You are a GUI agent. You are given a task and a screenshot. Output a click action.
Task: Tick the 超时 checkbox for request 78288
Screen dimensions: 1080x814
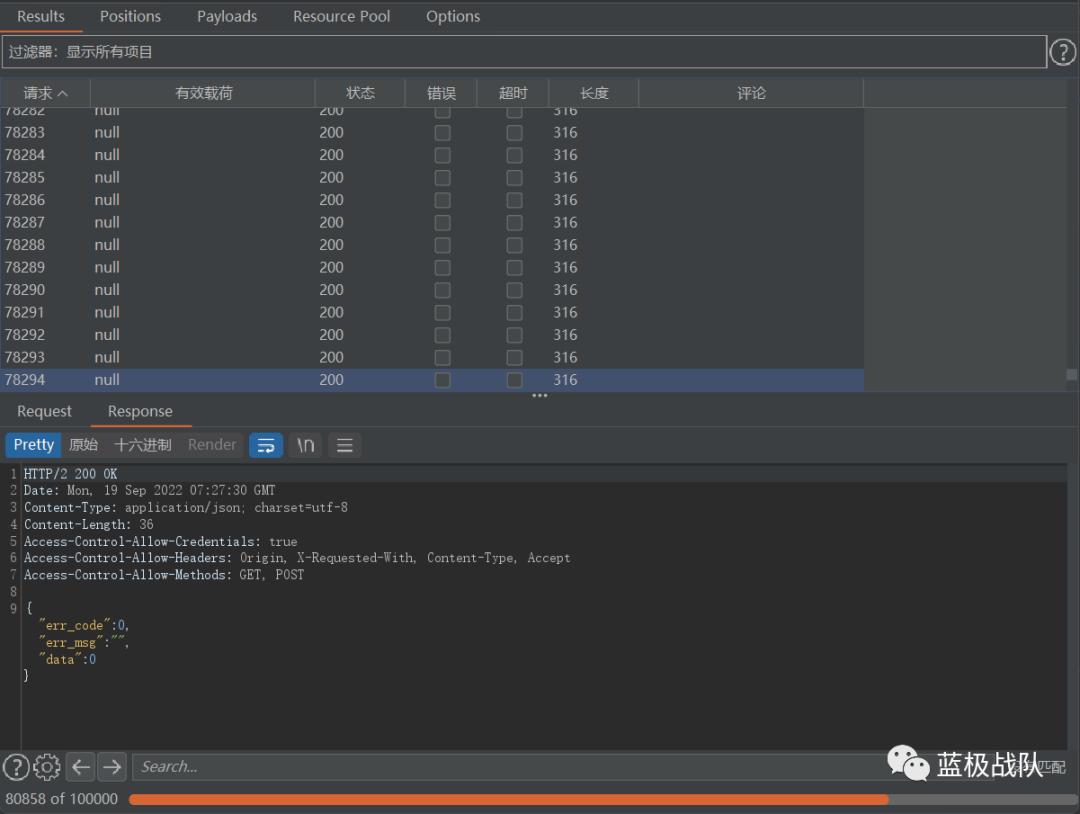[514, 245]
